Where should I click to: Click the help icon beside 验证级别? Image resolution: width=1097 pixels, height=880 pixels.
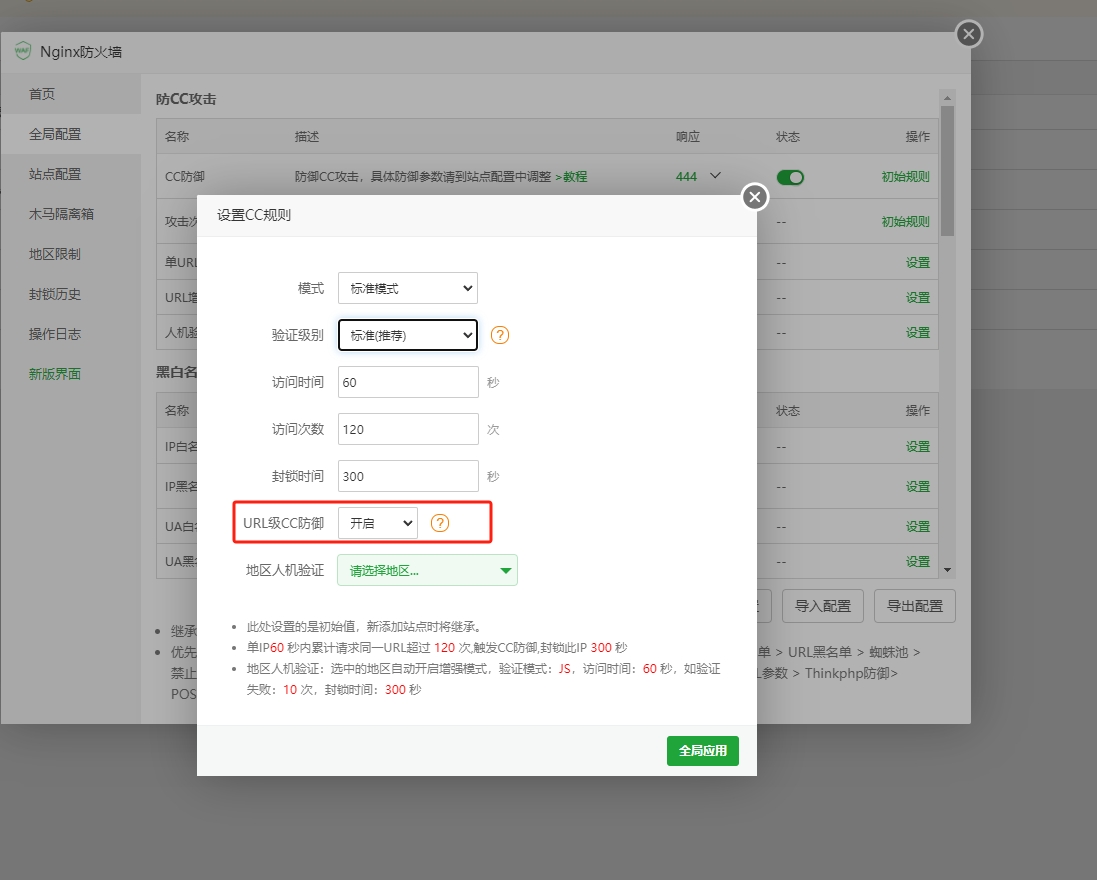[x=500, y=335]
